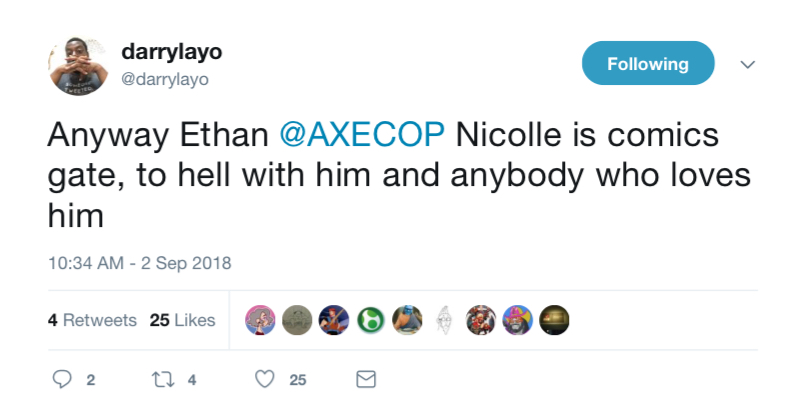This screenshot has width=802, height=413.
Task: Open the darrylayo display name
Action: [x=171, y=52]
